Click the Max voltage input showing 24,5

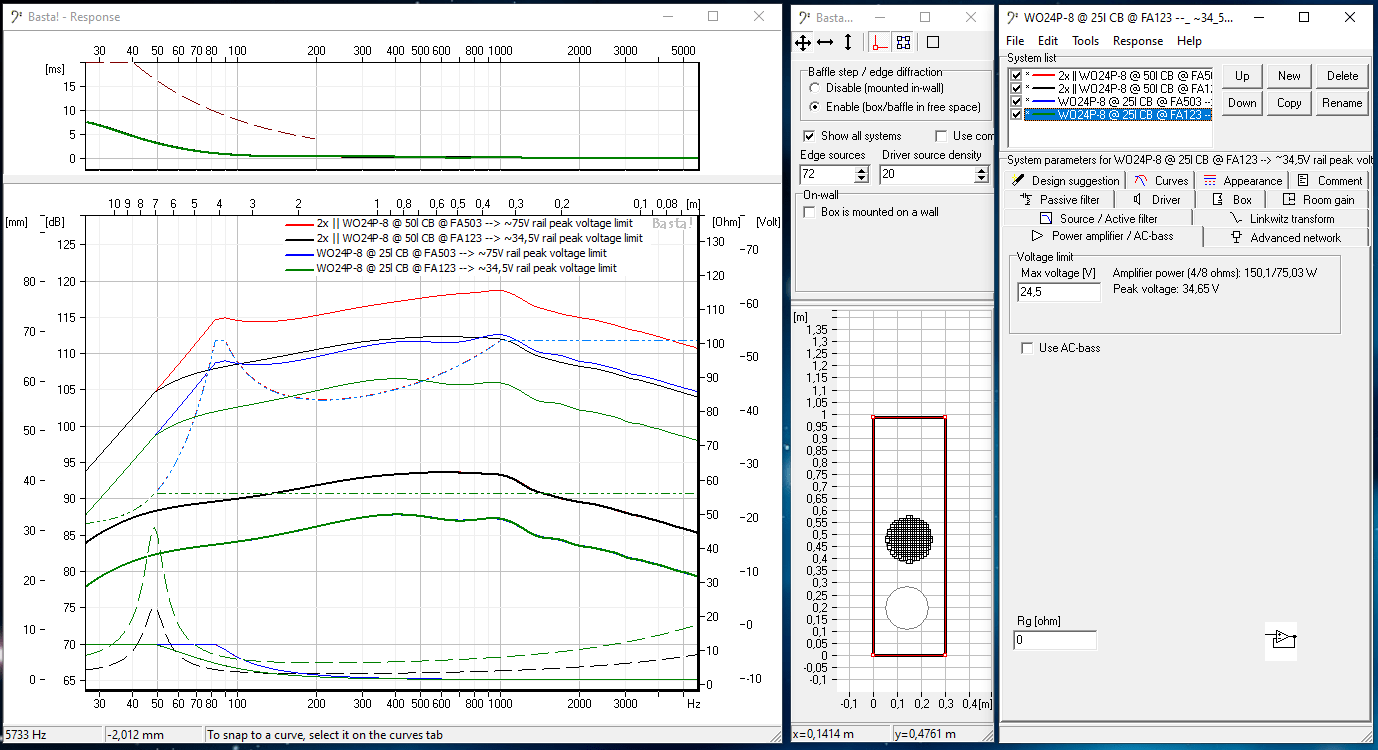click(x=1058, y=292)
